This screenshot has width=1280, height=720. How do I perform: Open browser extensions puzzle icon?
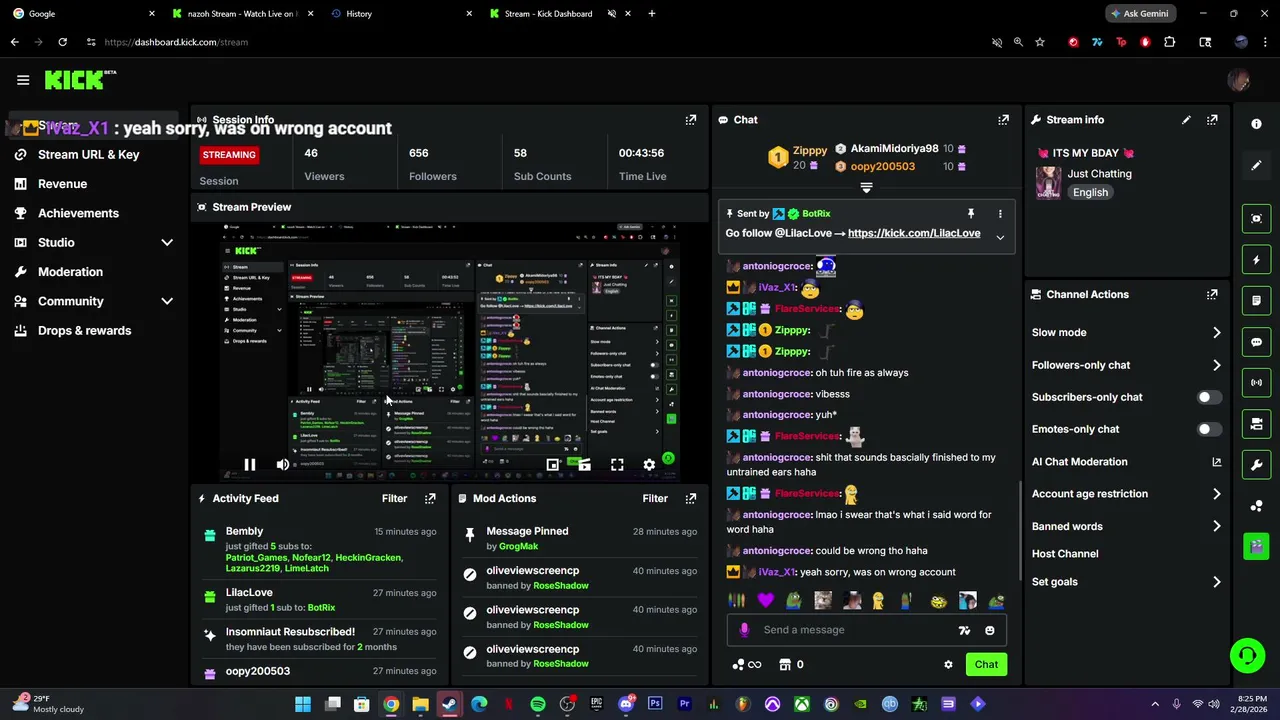1169,42
